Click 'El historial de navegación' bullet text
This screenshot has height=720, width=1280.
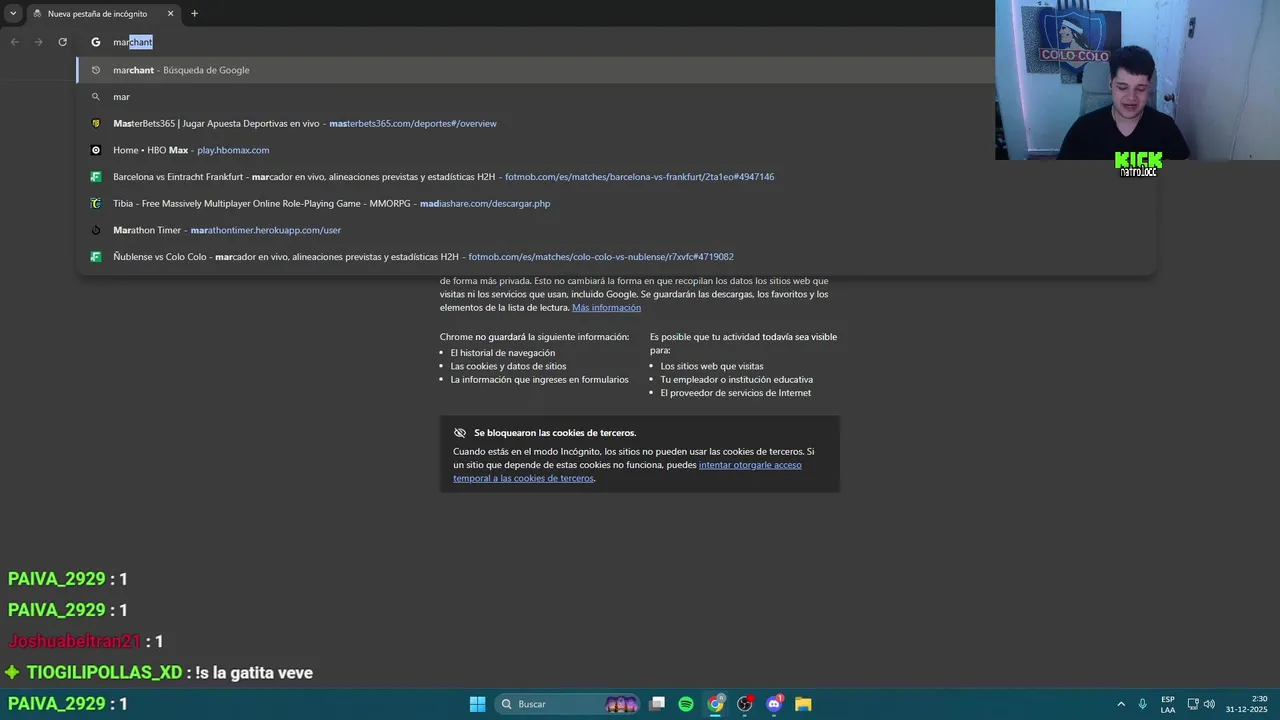coord(502,353)
